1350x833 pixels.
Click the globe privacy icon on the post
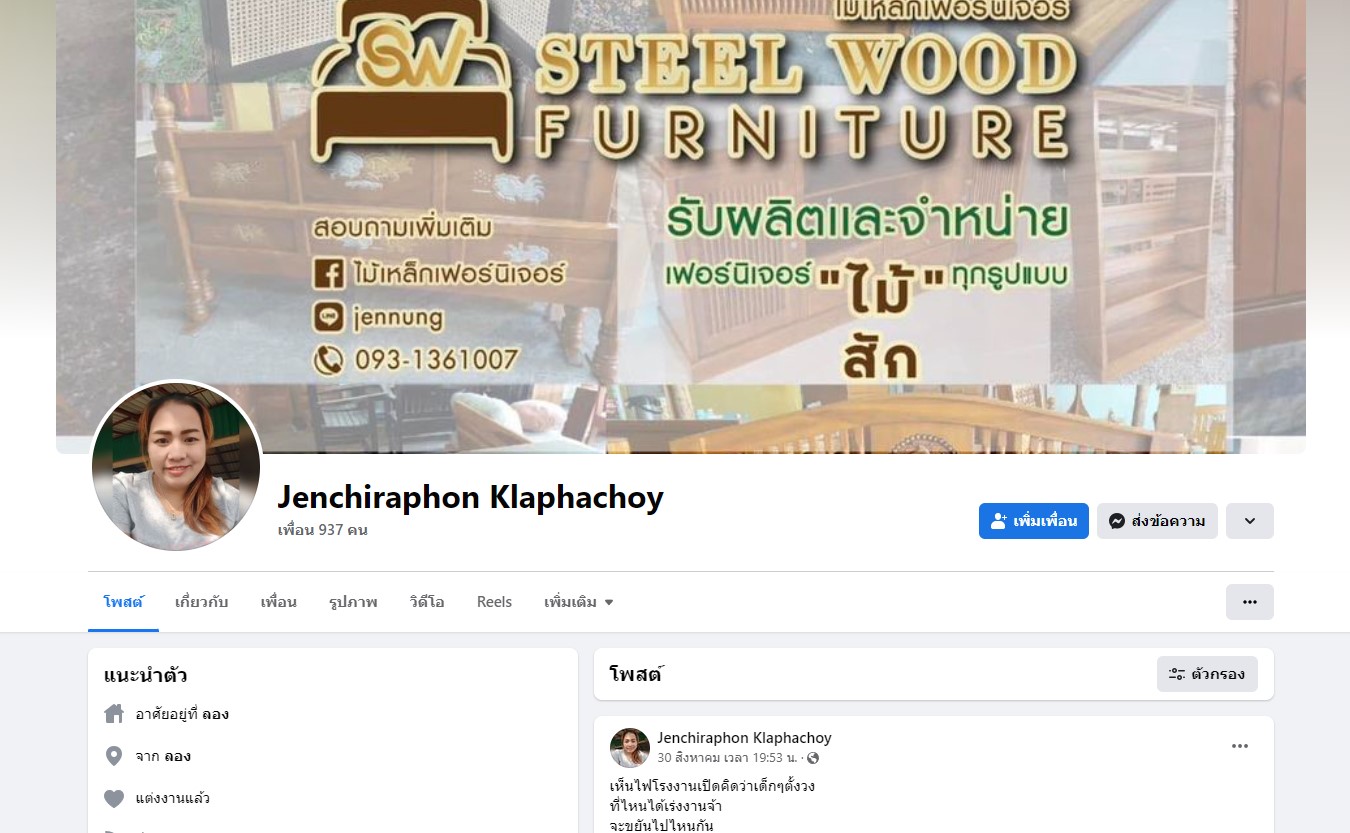point(813,758)
